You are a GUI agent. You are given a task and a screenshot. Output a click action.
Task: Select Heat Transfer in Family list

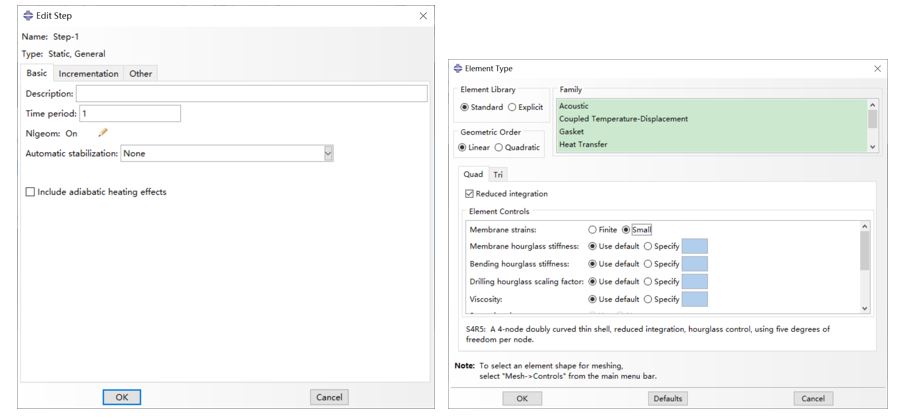(x=581, y=145)
